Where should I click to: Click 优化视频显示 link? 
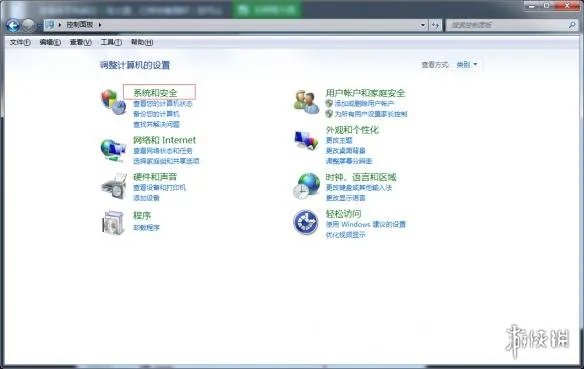[x=346, y=235]
